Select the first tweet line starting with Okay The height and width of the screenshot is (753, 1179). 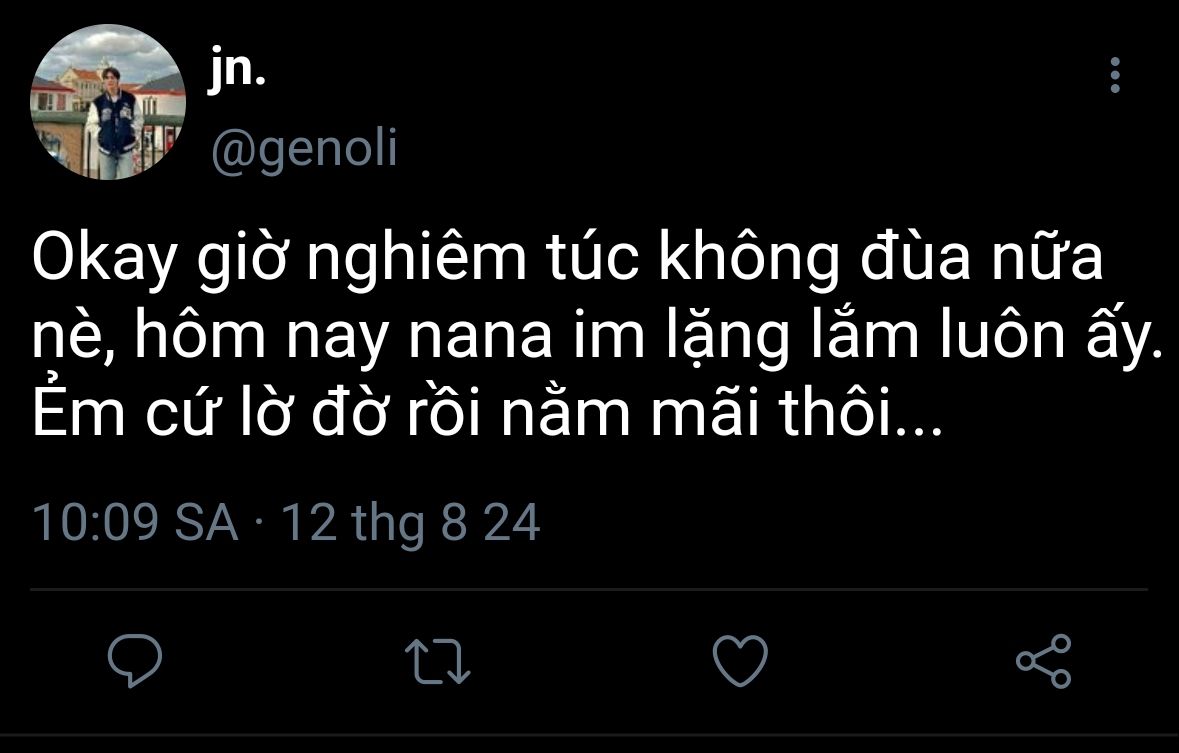pos(568,257)
